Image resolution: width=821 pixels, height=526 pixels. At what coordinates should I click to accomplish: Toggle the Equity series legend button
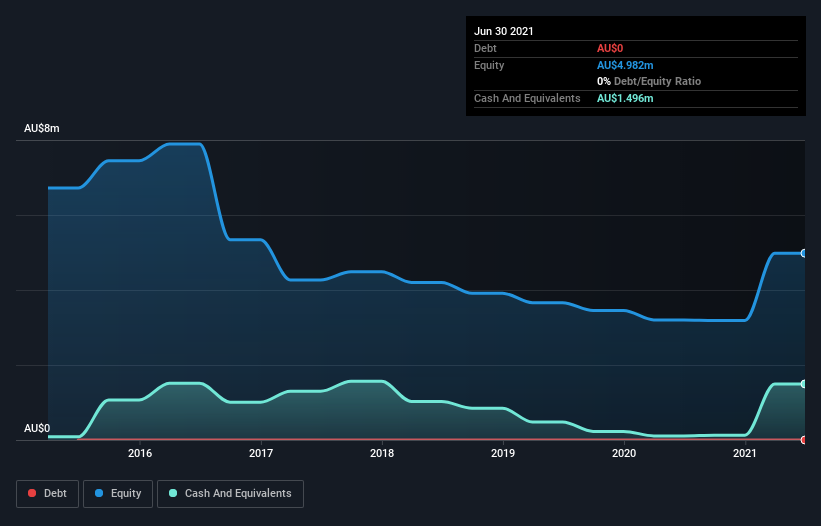click(118, 494)
